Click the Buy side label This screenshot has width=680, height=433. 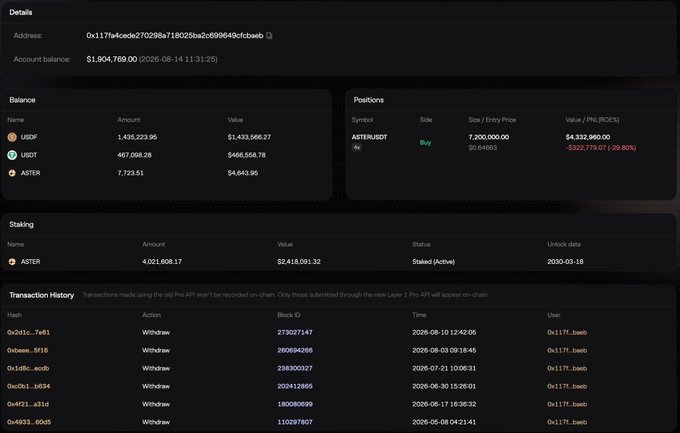[x=425, y=142]
